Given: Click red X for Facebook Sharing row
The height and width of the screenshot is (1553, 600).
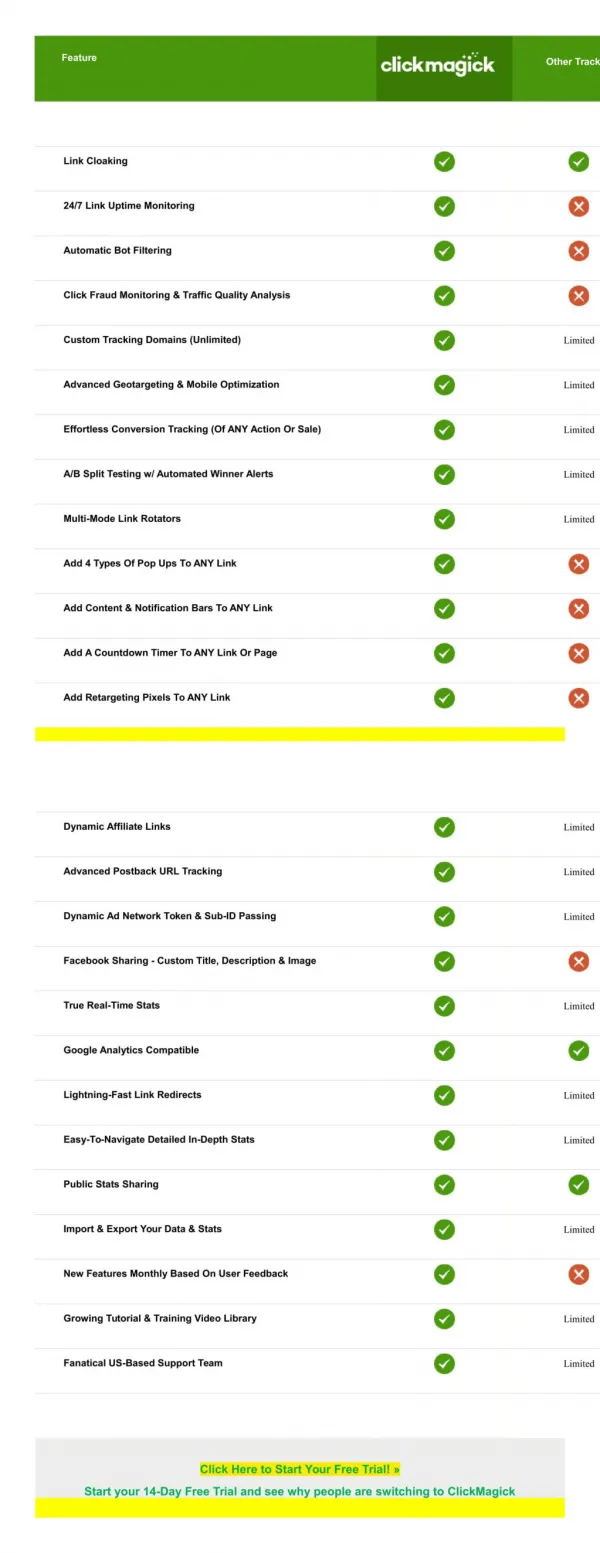Looking at the screenshot, I should point(578,961).
